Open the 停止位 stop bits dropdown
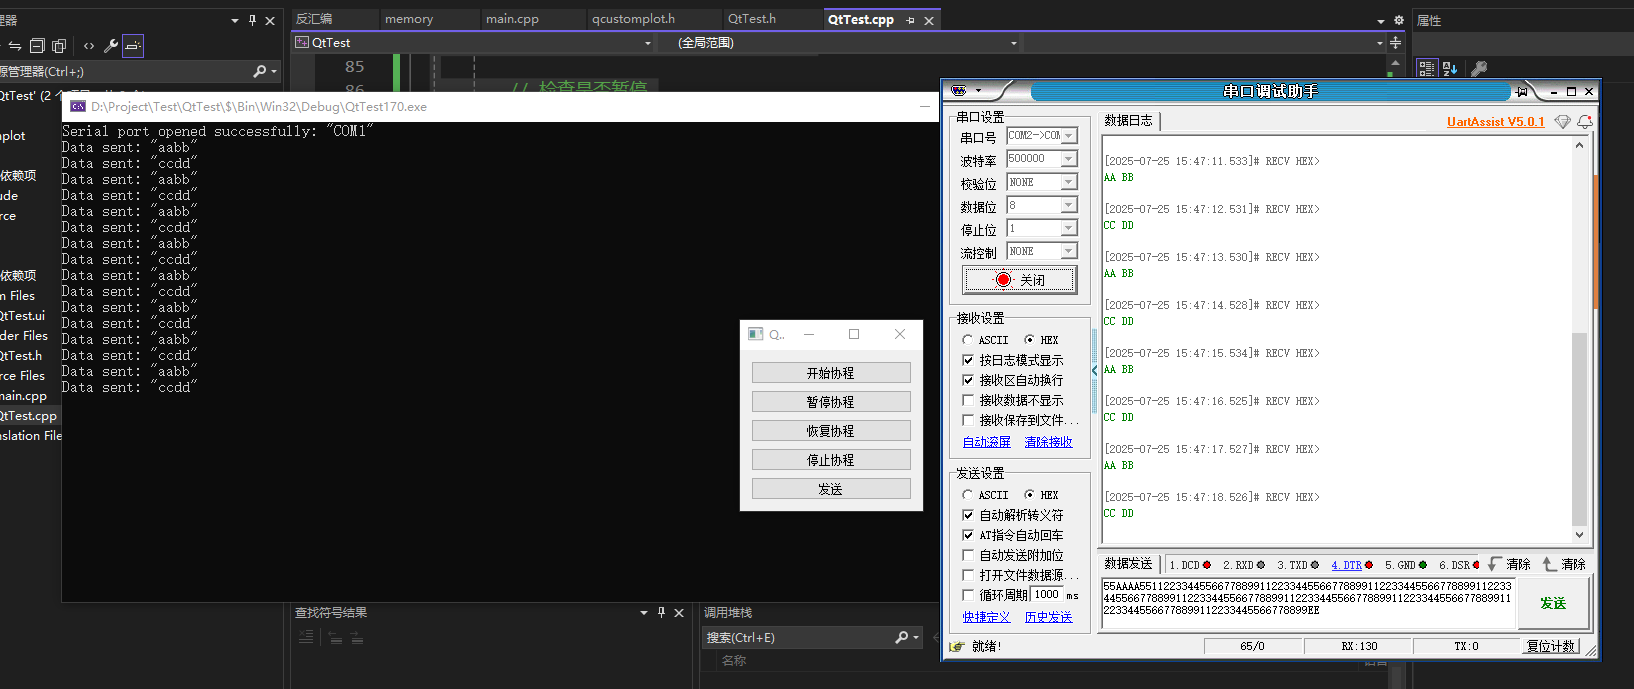 click(x=1069, y=228)
